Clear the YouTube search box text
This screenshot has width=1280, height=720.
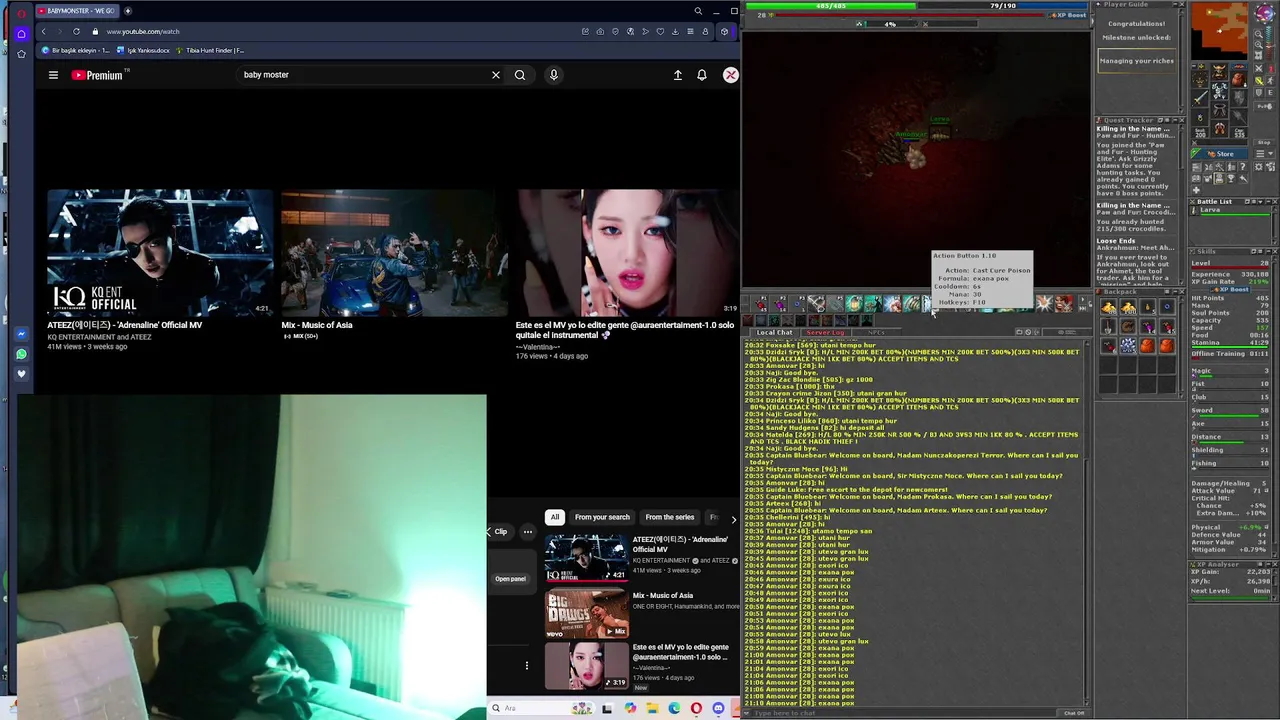[495, 75]
